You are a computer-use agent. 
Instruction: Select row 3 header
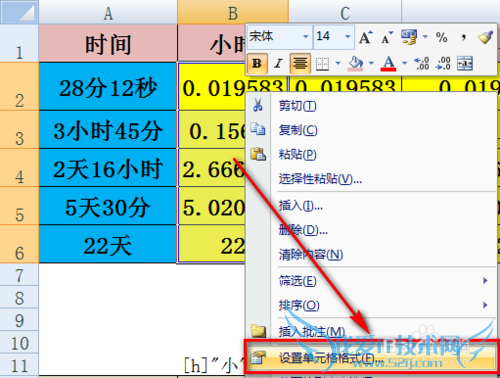point(19,129)
